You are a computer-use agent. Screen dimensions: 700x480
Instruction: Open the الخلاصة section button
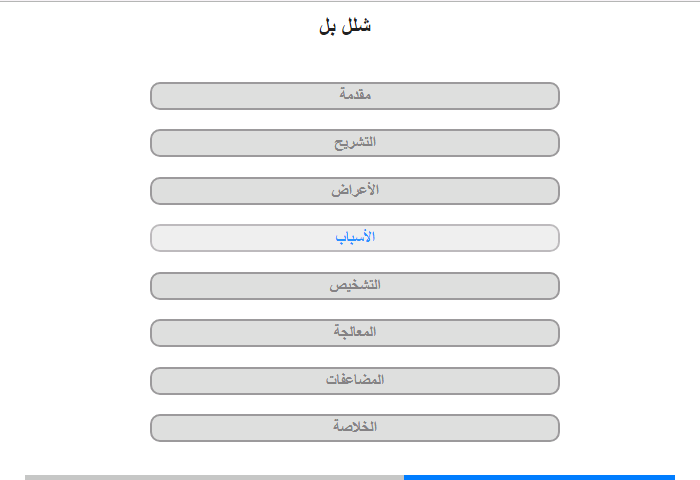point(355,428)
